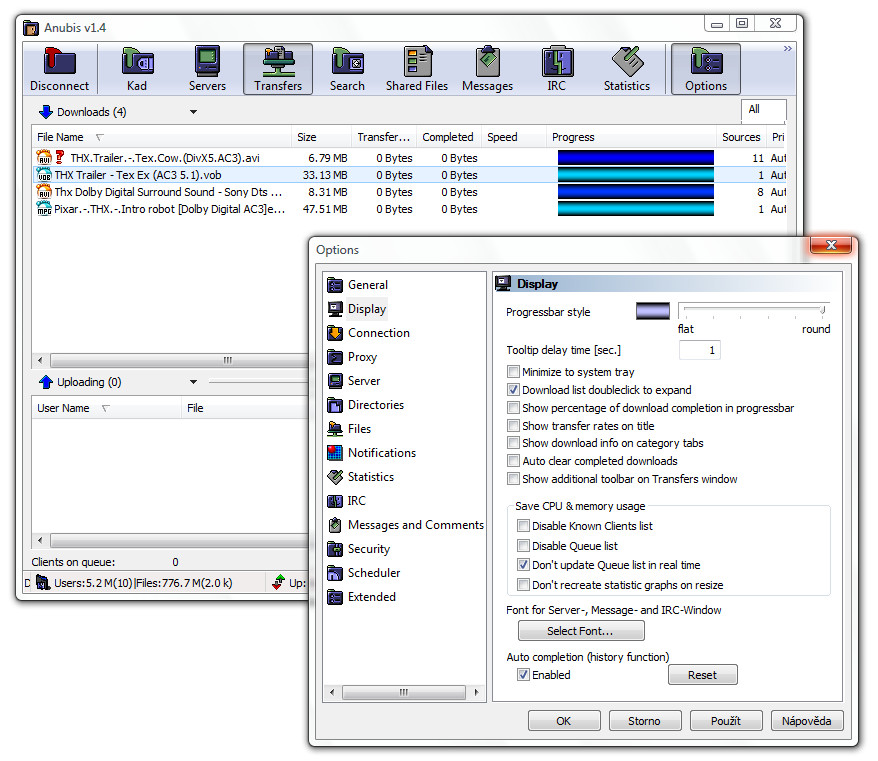Screen dimensions: 878x761
Task: Sort by Sources column header
Action: click(741, 137)
